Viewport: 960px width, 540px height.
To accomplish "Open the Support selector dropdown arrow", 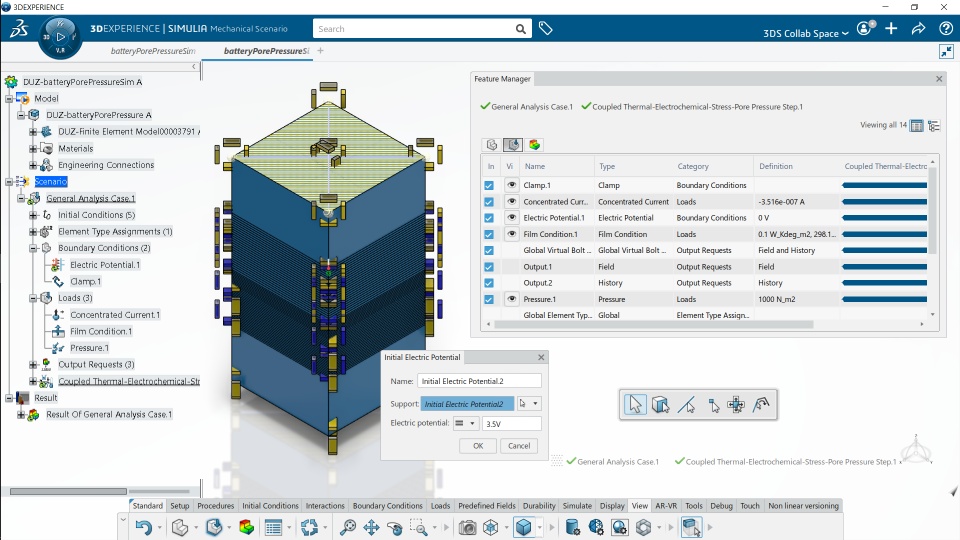I will click(535, 403).
